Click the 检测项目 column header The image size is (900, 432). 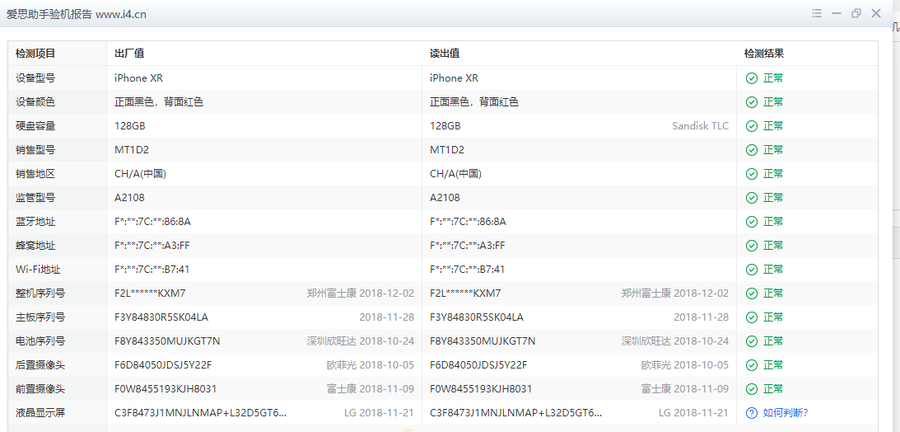coord(36,54)
